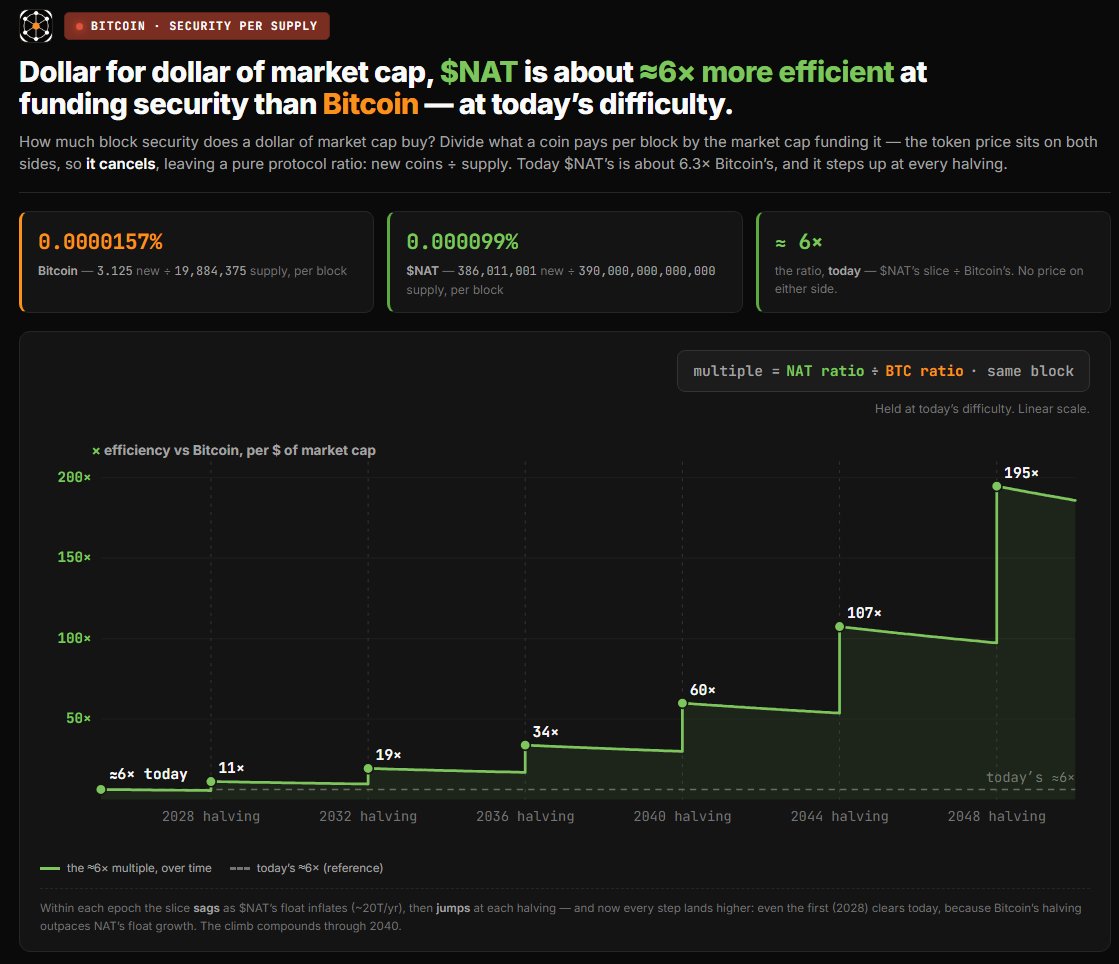The height and width of the screenshot is (964, 1119).
Task: Click the '≈6× today' starting data point
Action: click(x=101, y=789)
